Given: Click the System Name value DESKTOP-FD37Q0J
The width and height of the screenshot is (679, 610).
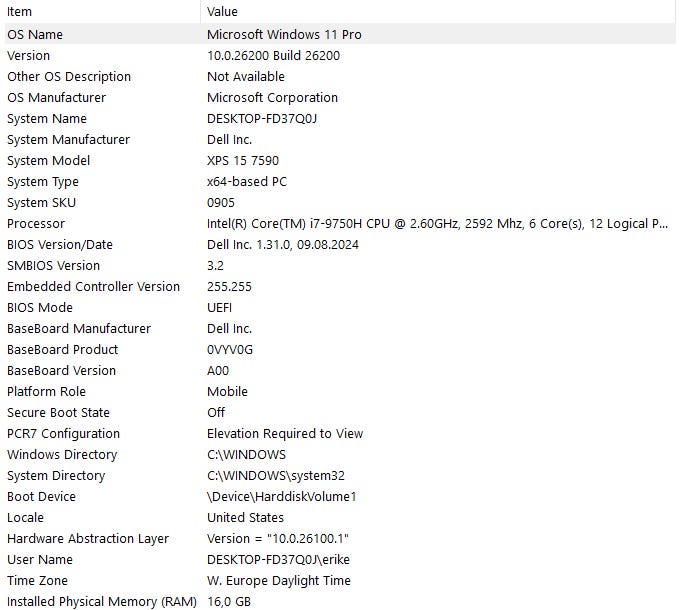Looking at the screenshot, I should point(262,119).
